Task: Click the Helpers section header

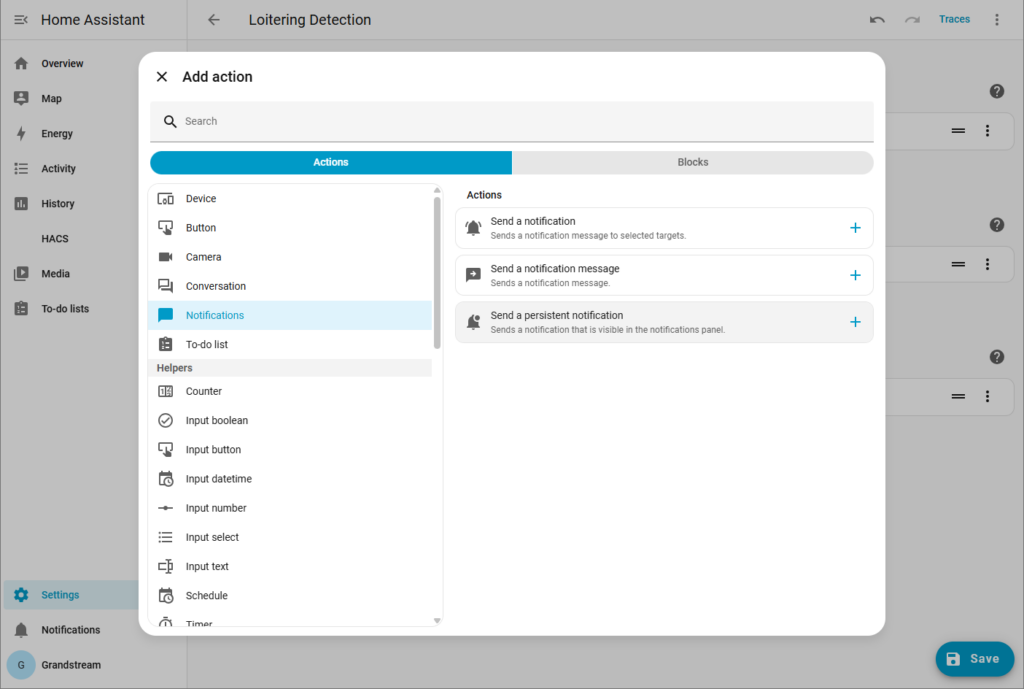Action: [290, 368]
